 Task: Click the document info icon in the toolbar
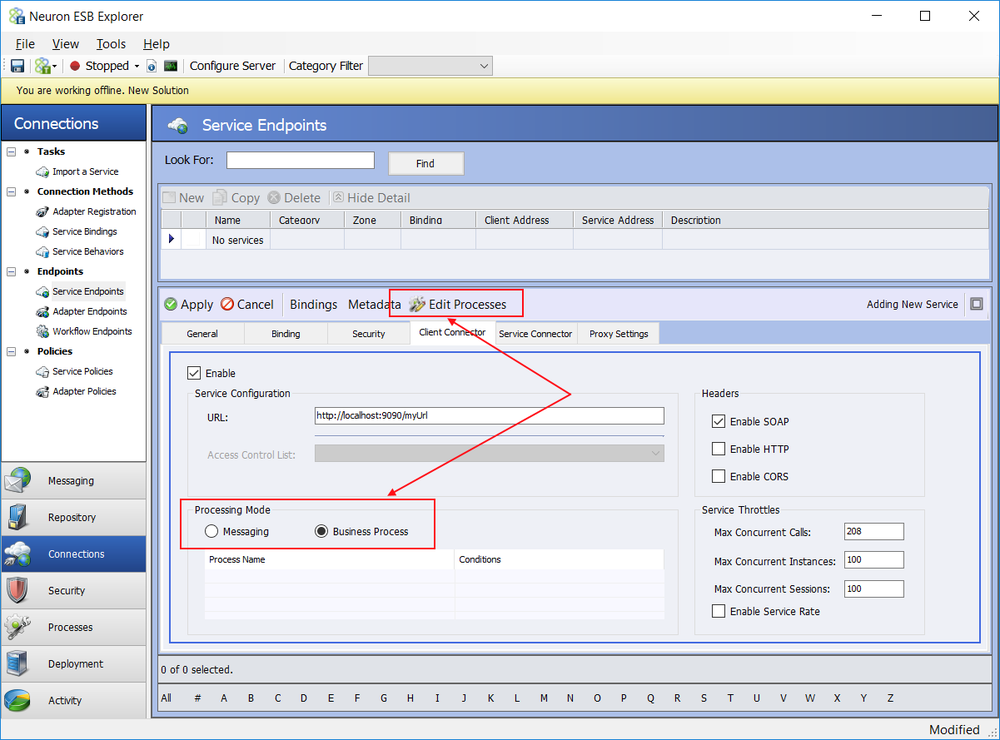pyautogui.click(x=152, y=66)
